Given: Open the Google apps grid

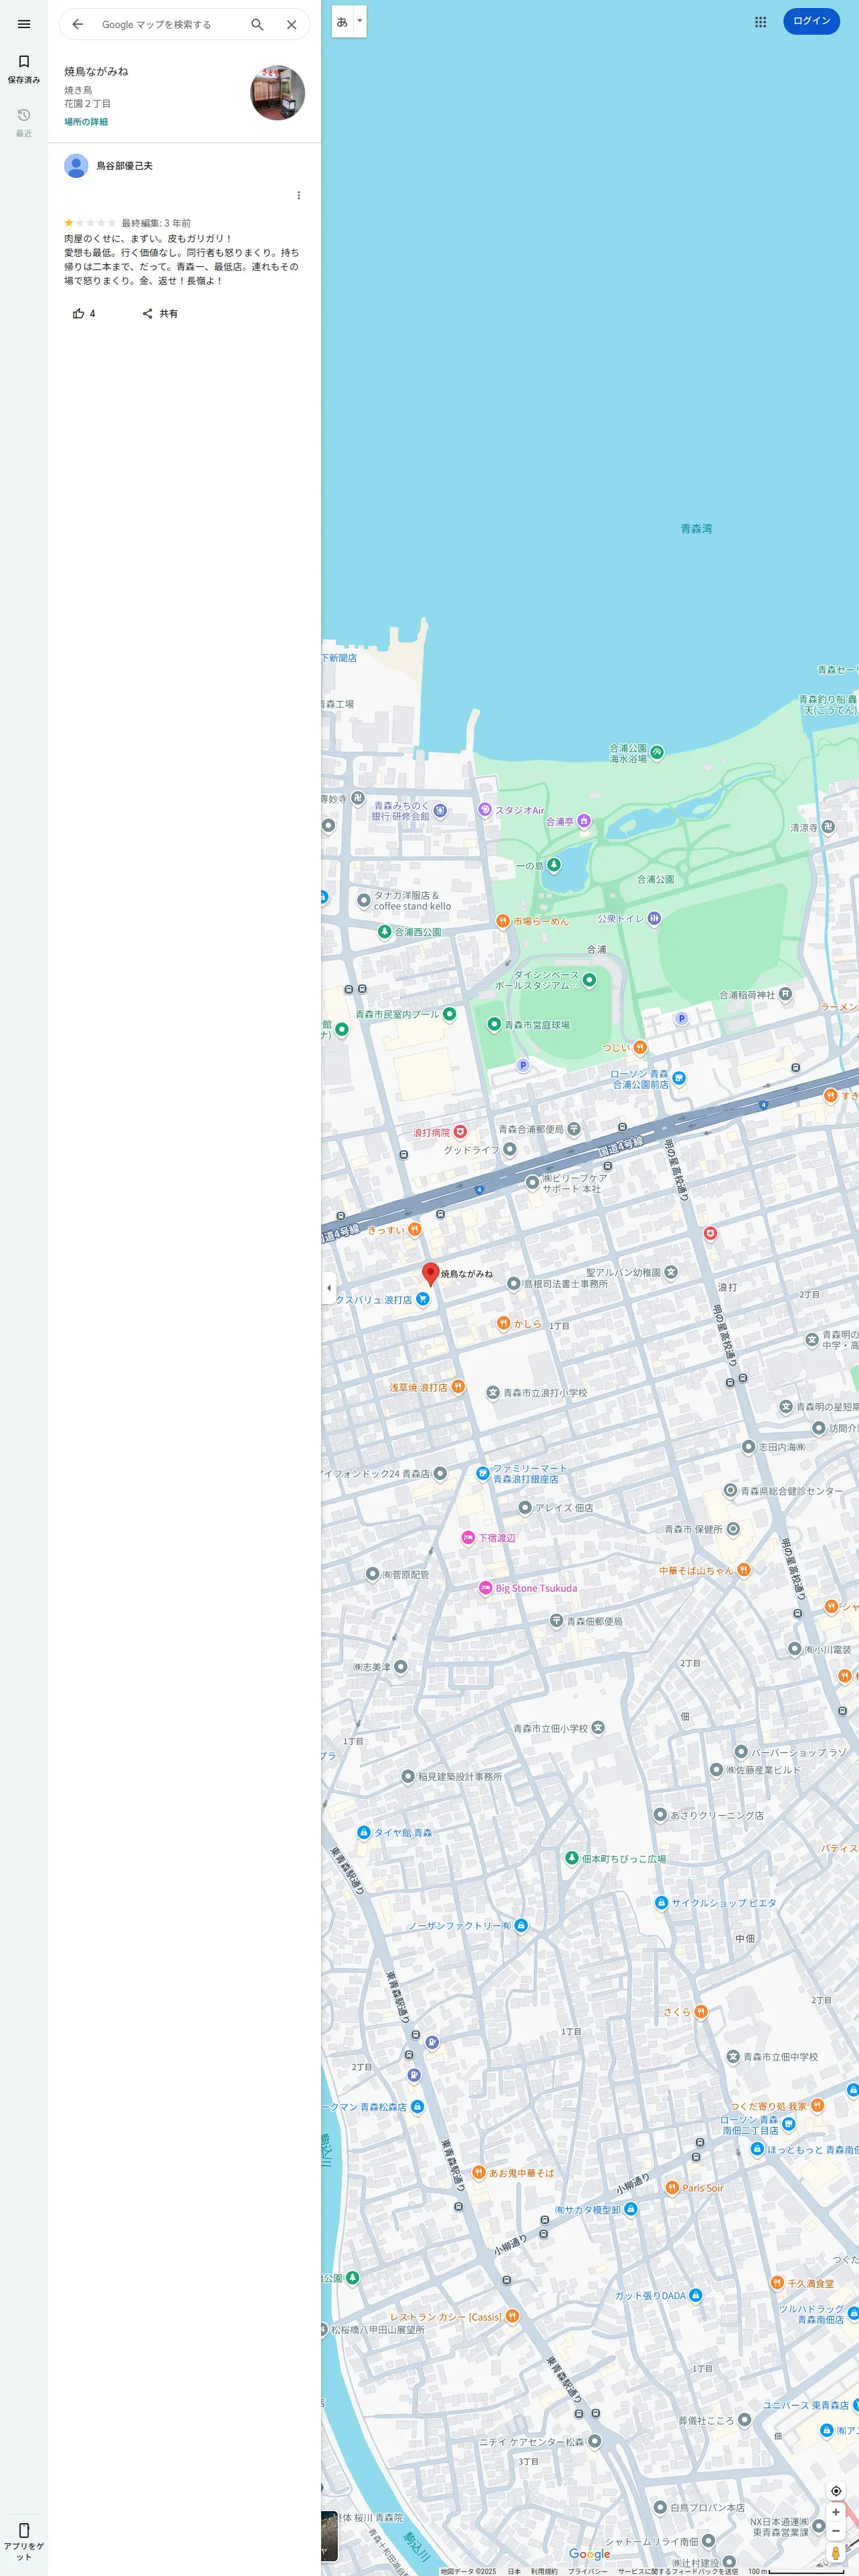Looking at the screenshot, I should coord(760,21).
